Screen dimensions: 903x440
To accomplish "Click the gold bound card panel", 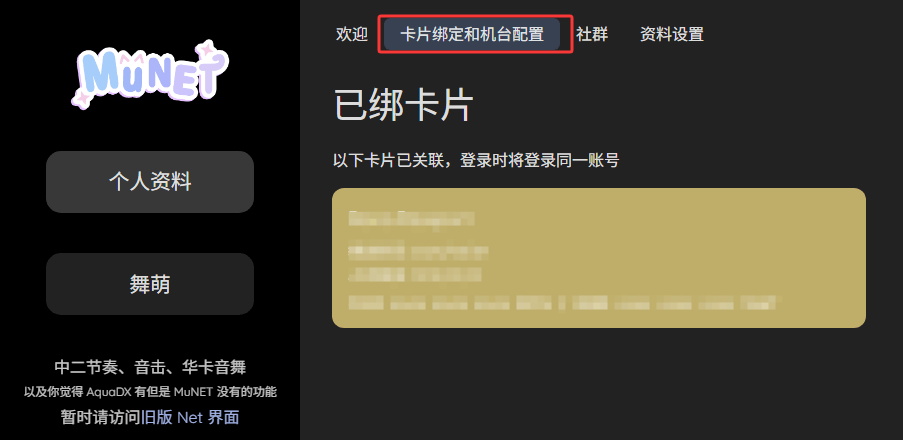I will tap(599, 258).
